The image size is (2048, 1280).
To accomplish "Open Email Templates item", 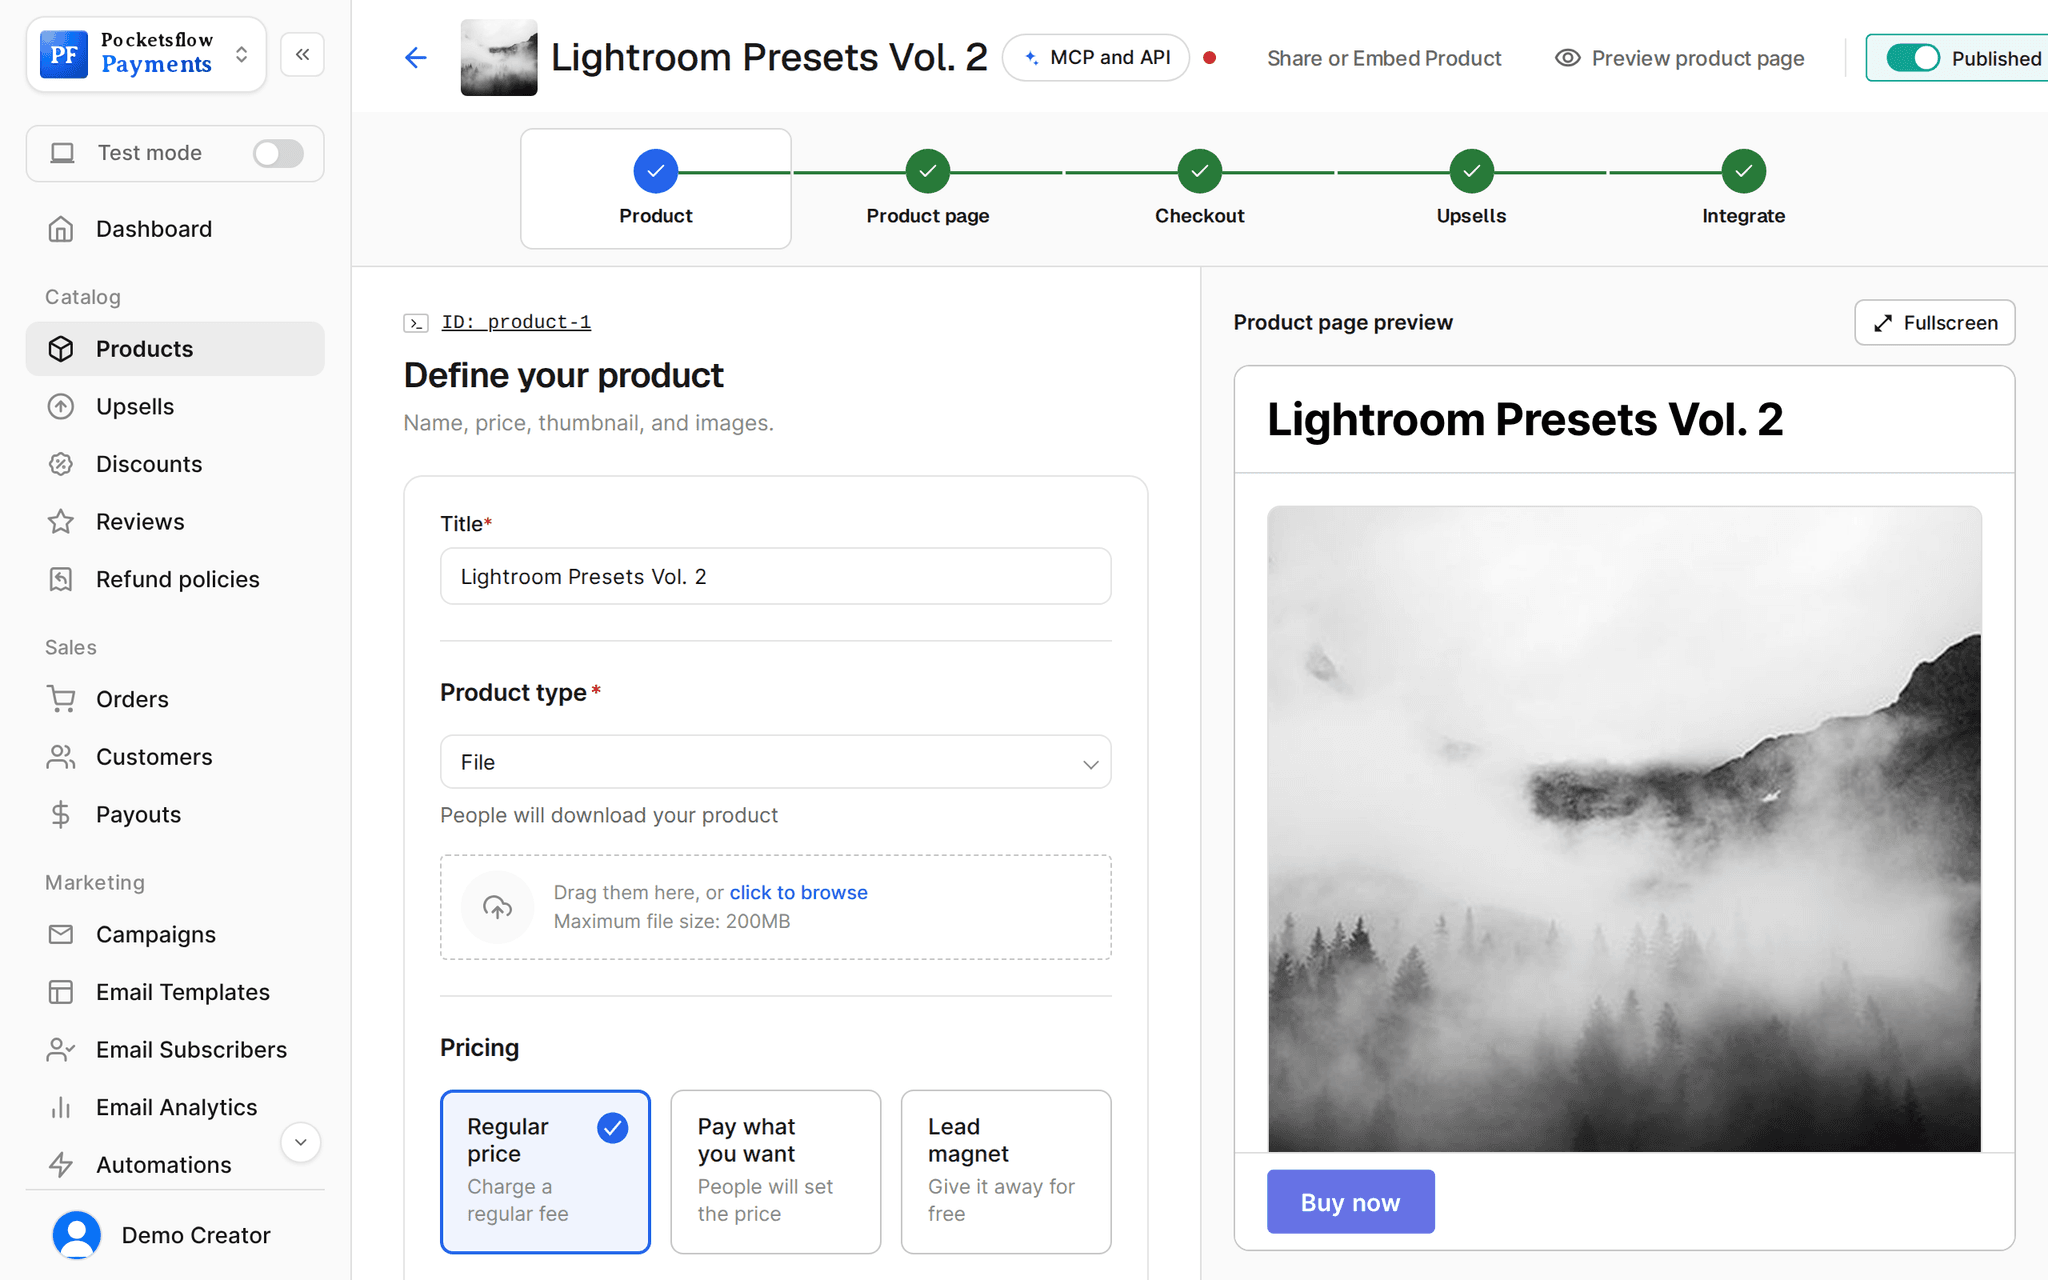I will point(175,992).
